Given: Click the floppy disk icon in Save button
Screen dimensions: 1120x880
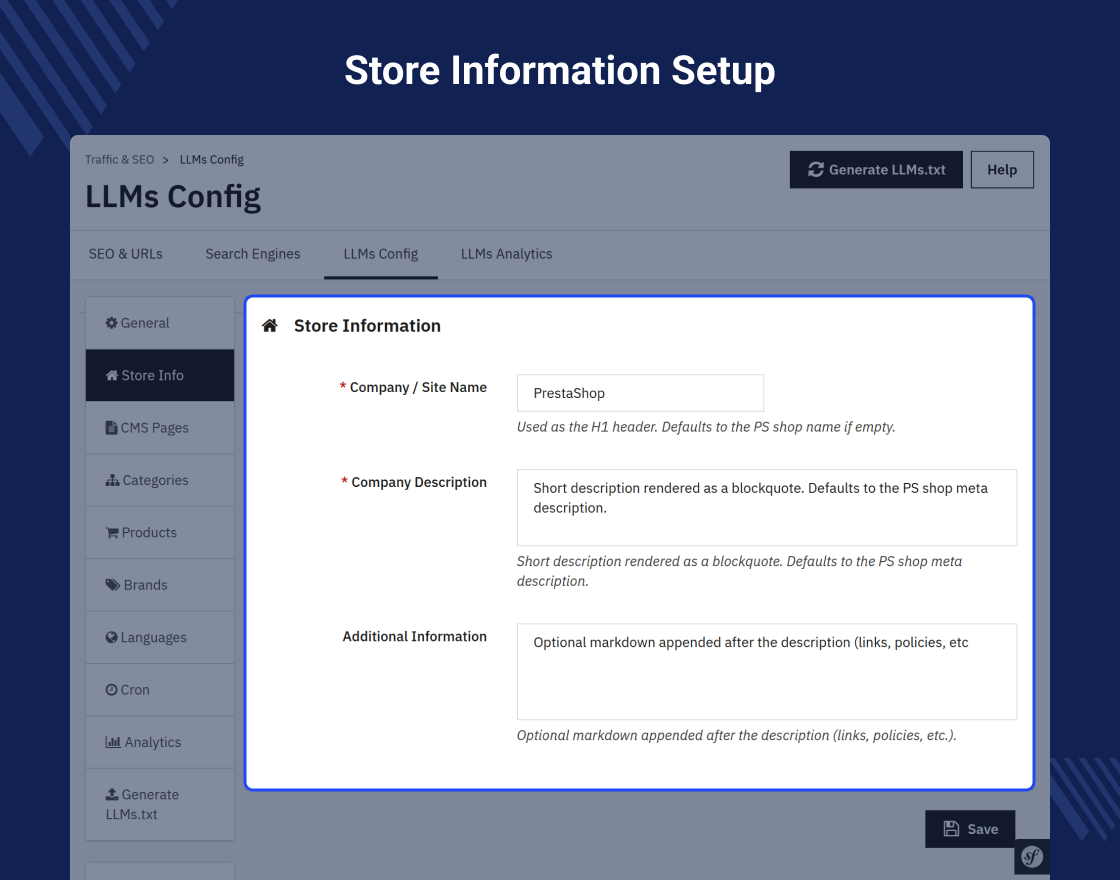Looking at the screenshot, I should (x=951, y=829).
